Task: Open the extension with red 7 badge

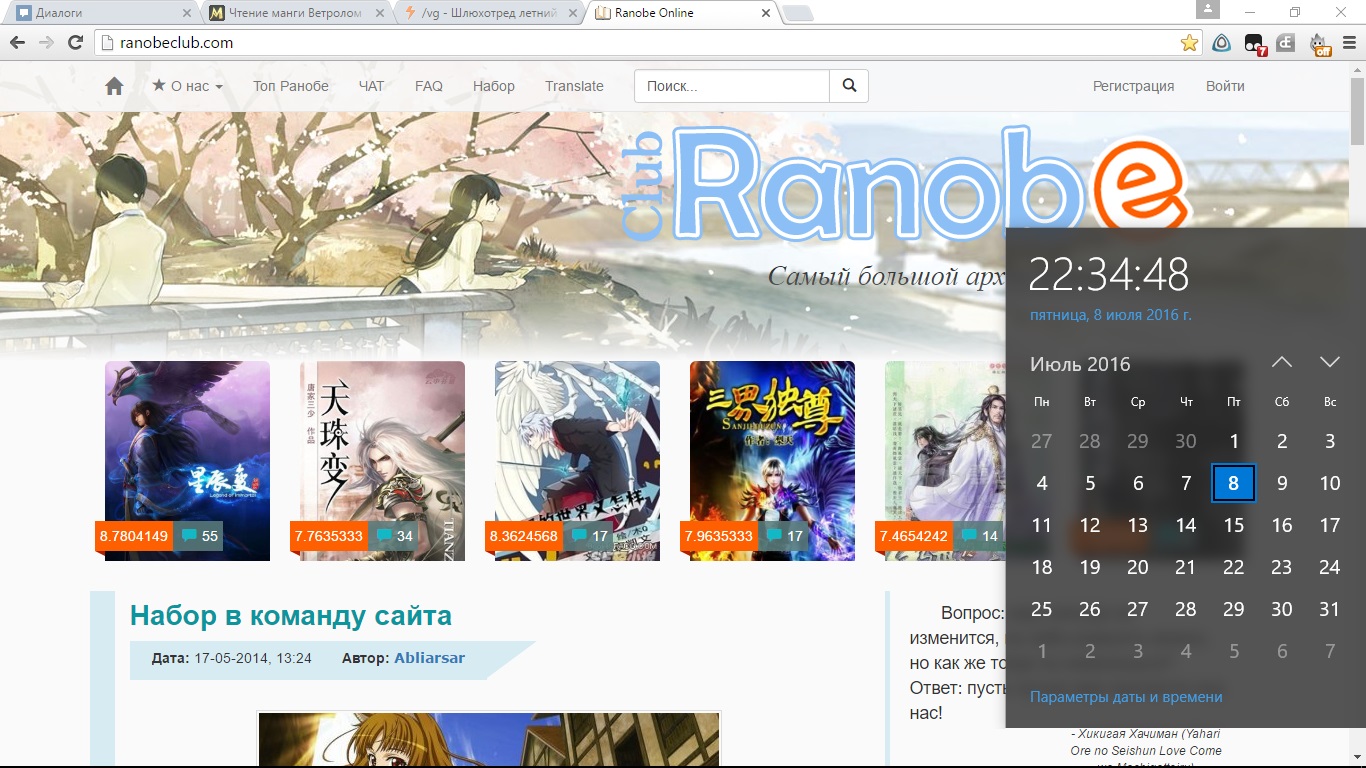Action: (1254, 43)
